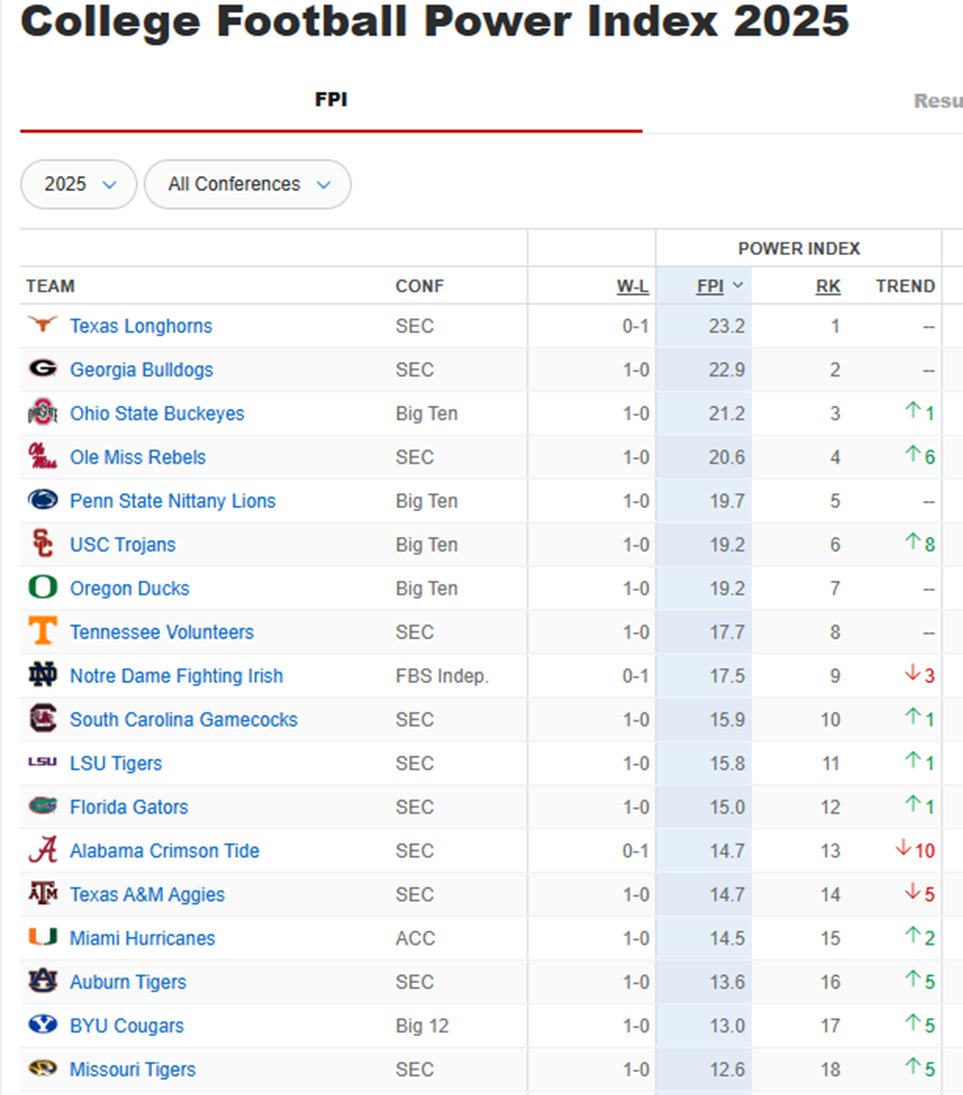Open Tennessee Volunteers team link
Screen dimensions: 963x1095
161,632
